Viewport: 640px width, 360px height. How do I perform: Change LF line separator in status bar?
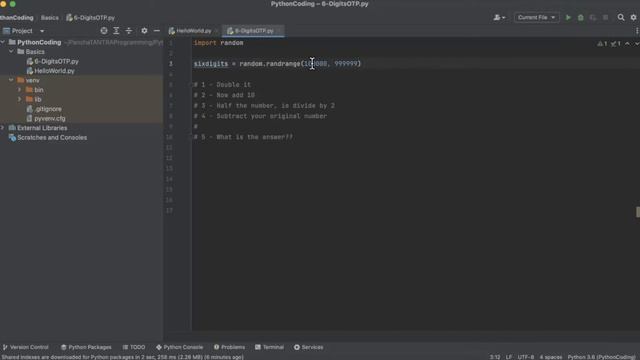click(x=509, y=357)
